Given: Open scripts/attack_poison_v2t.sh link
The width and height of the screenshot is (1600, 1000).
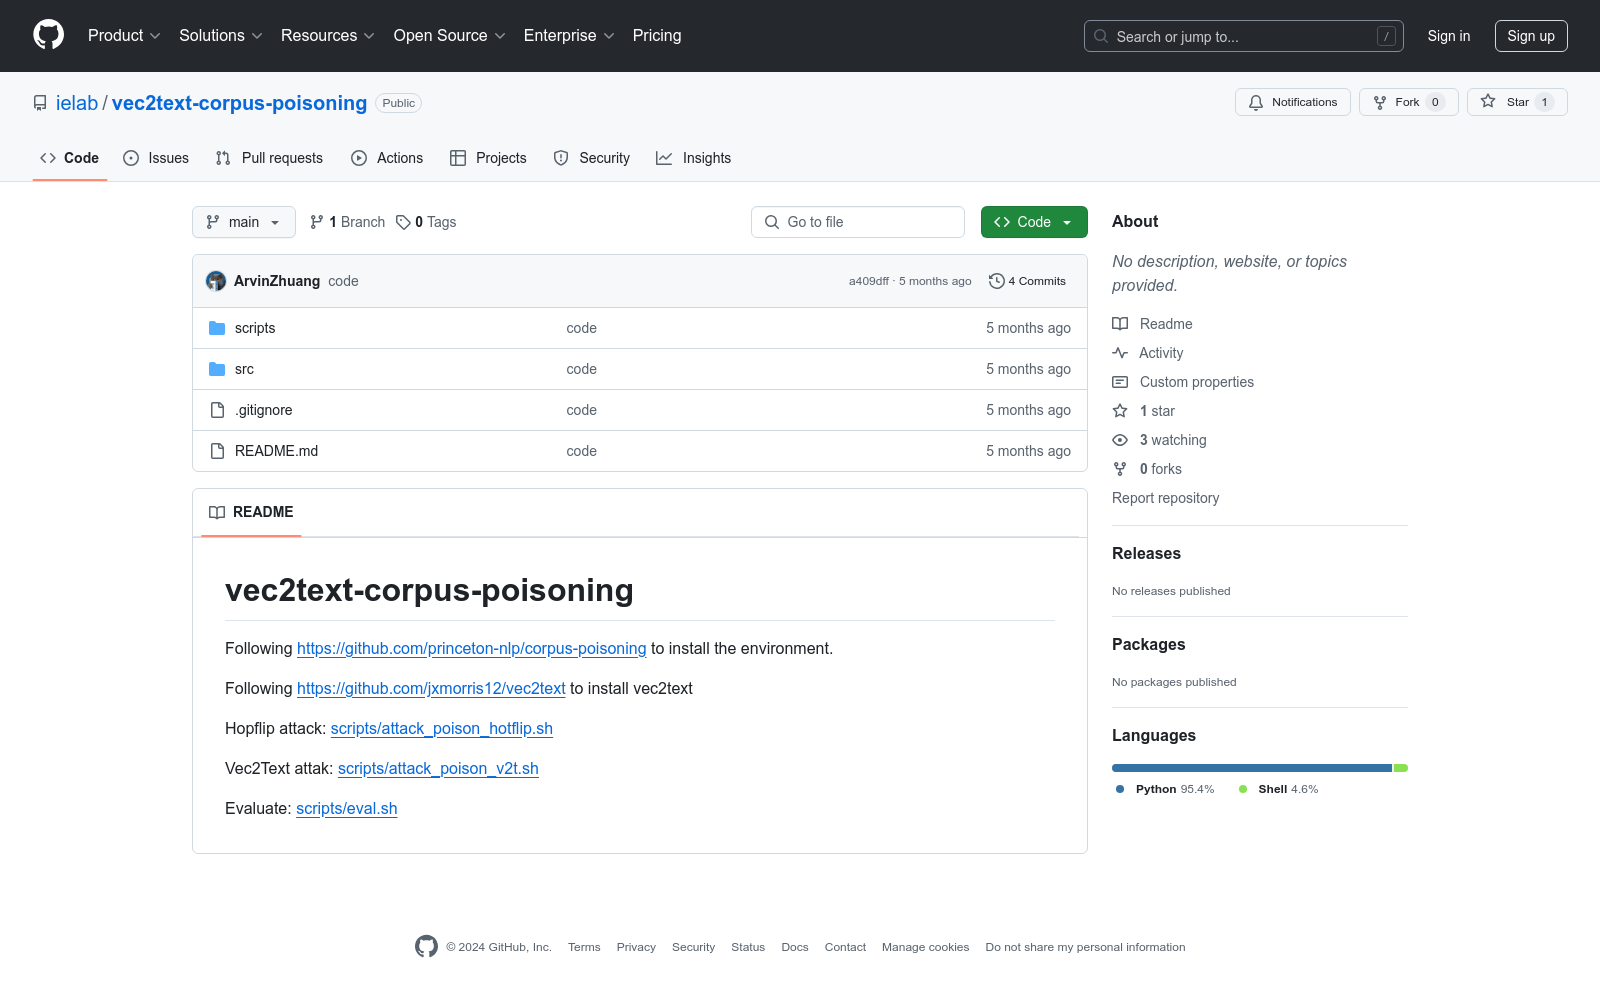Looking at the screenshot, I should pyautogui.click(x=438, y=769).
